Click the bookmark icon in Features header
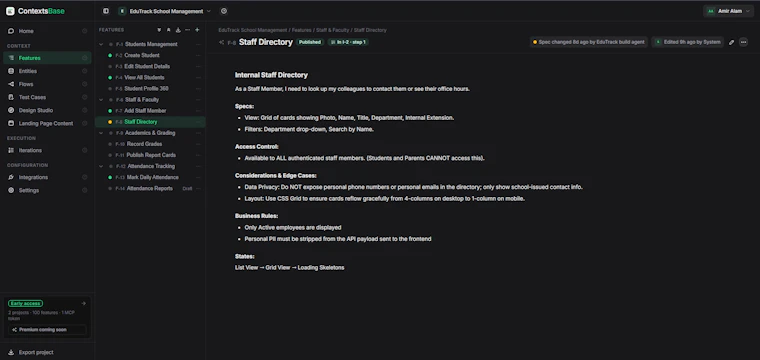The width and height of the screenshot is (760, 360). [169, 30]
